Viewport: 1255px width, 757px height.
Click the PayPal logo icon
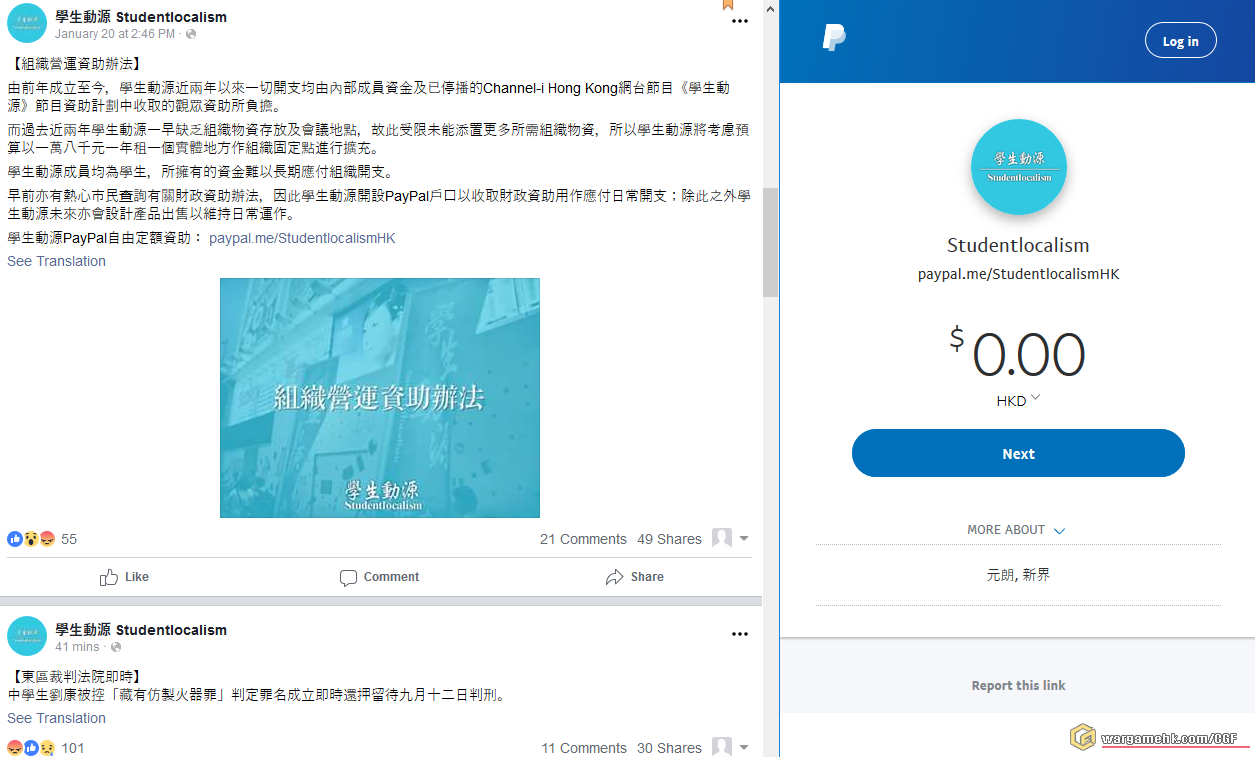point(834,39)
